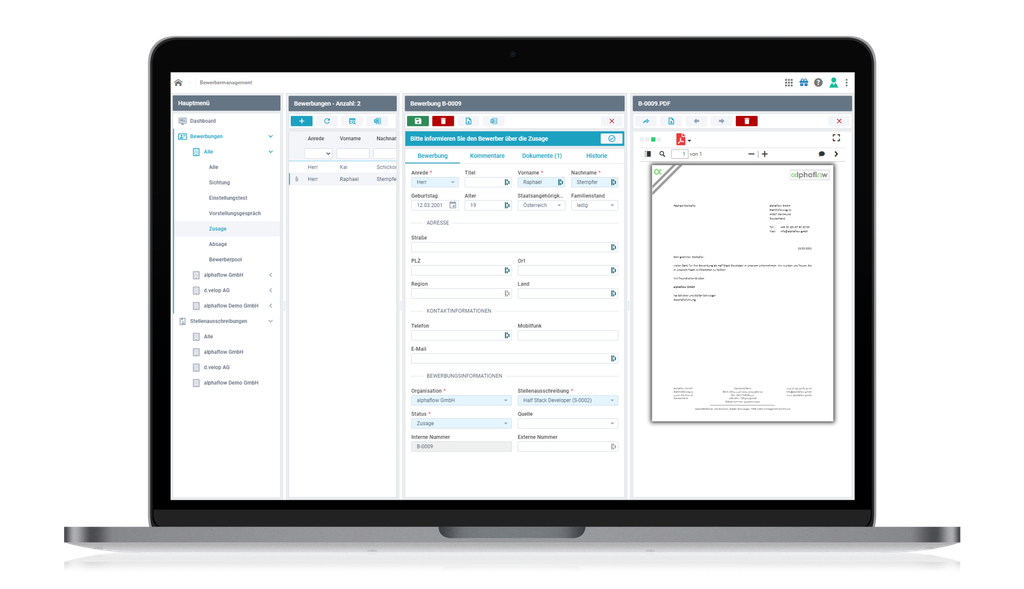Select Vorstellungsgespräch in the menu tree

click(x=234, y=214)
